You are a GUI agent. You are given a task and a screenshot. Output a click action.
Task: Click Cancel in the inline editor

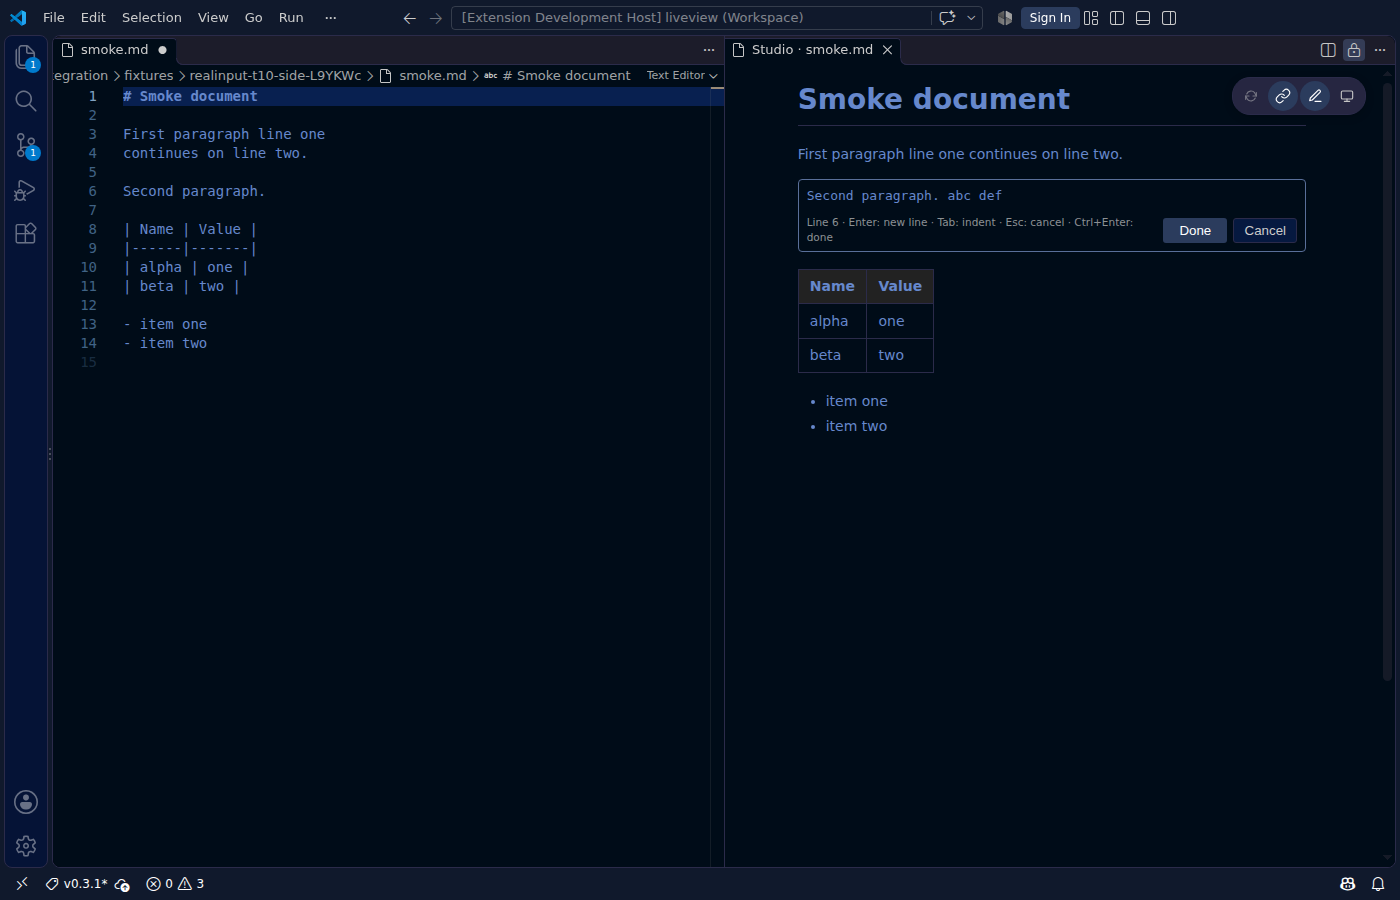click(1265, 231)
